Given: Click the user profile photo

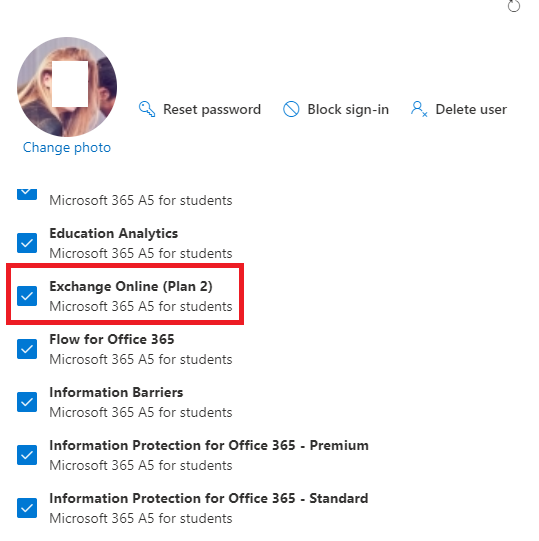Looking at the screenshot, I should (x=67, y=87).
